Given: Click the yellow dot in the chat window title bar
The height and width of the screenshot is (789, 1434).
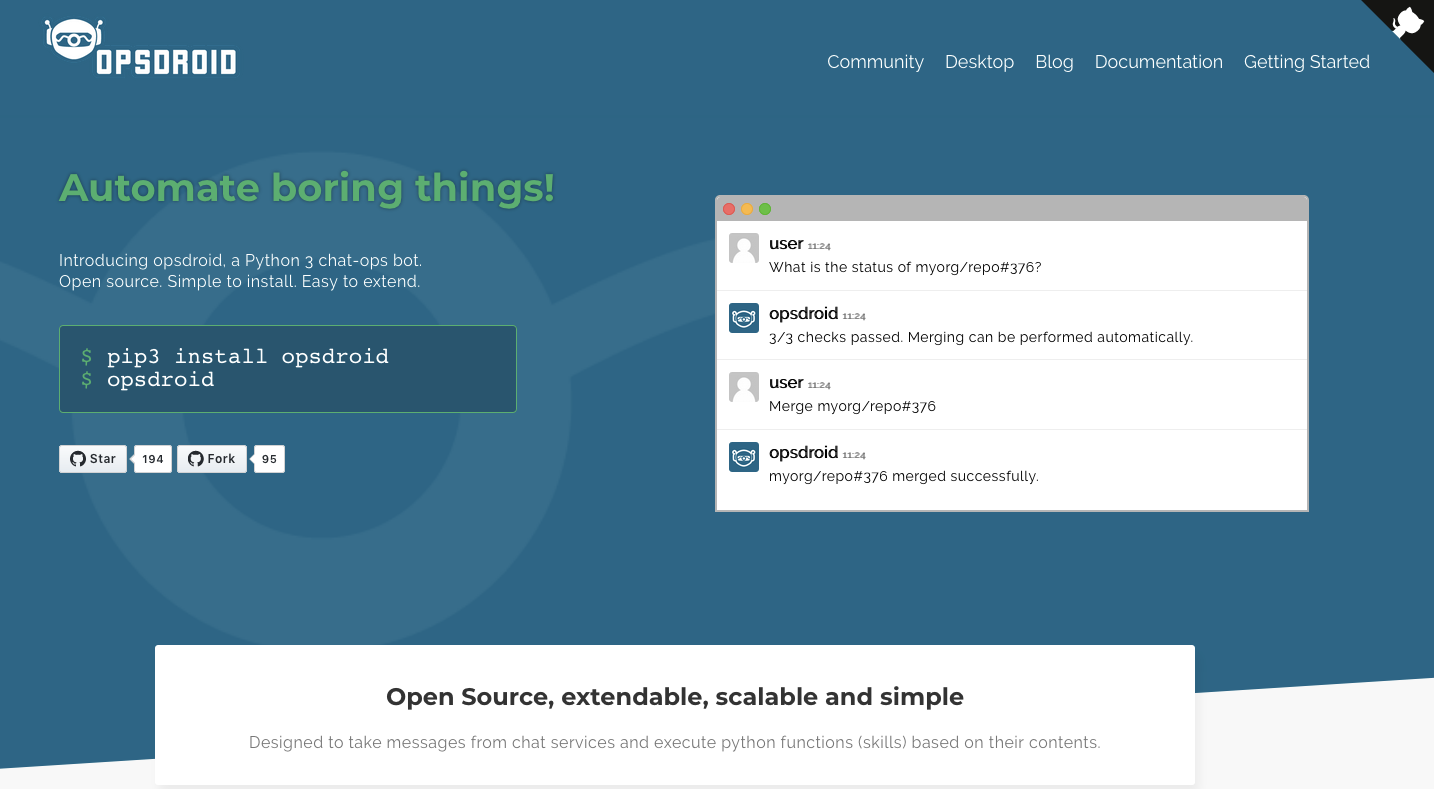Looking at the screenshot, I should click(x=747, y=209).
